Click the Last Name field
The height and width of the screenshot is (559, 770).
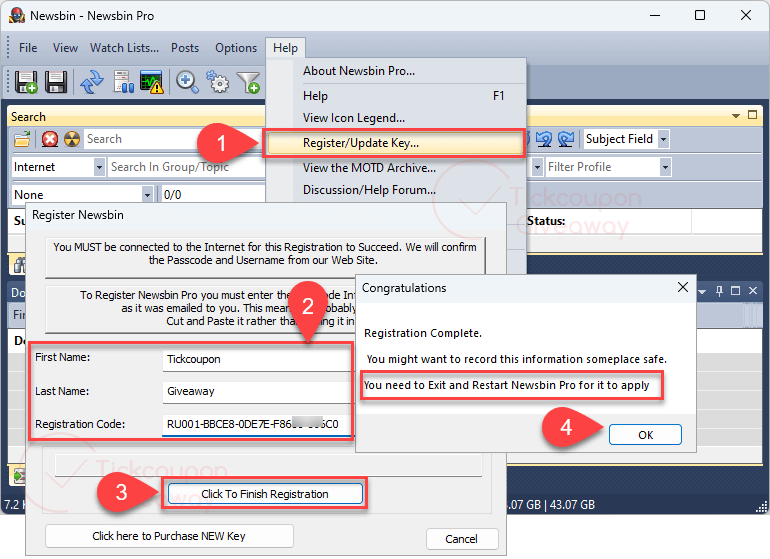[256, 391]
